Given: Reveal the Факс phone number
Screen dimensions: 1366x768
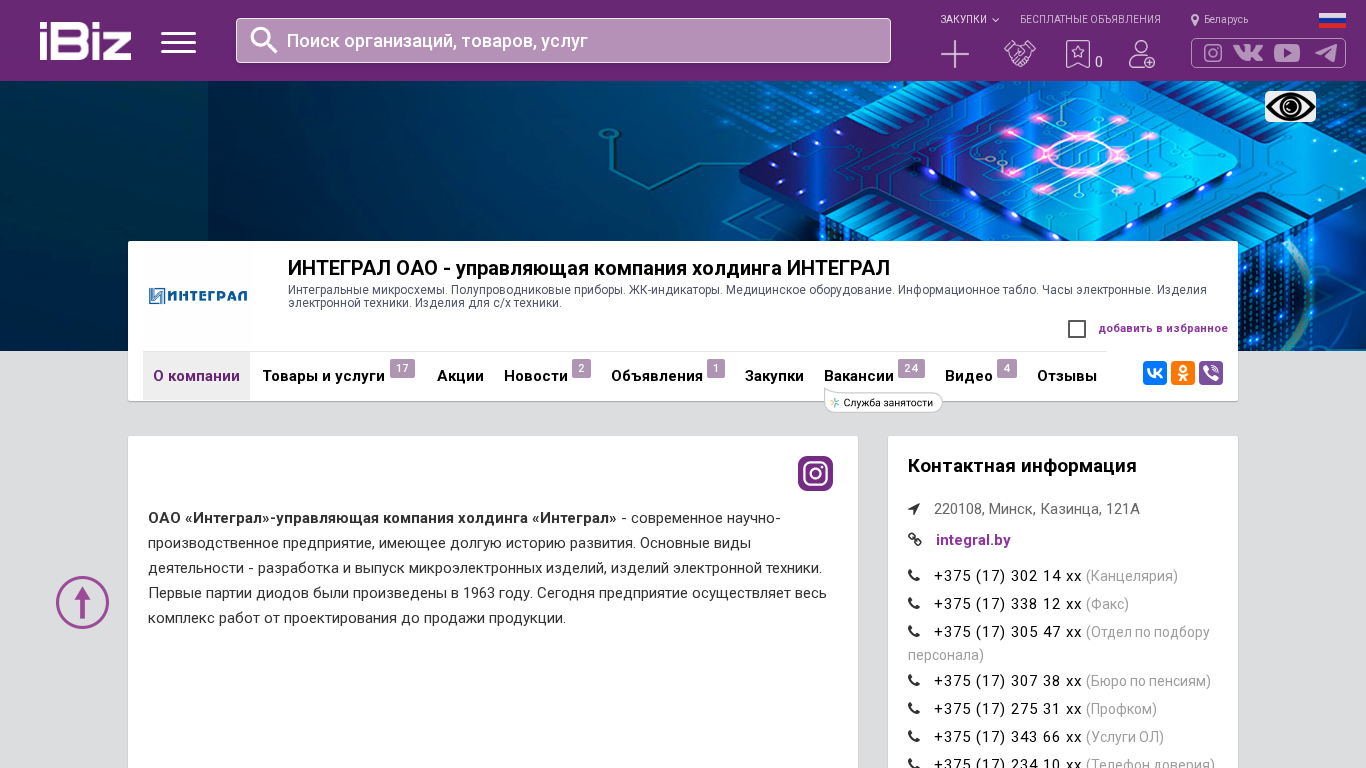Looking at the screenshot, I should [x=1008, y=604].
